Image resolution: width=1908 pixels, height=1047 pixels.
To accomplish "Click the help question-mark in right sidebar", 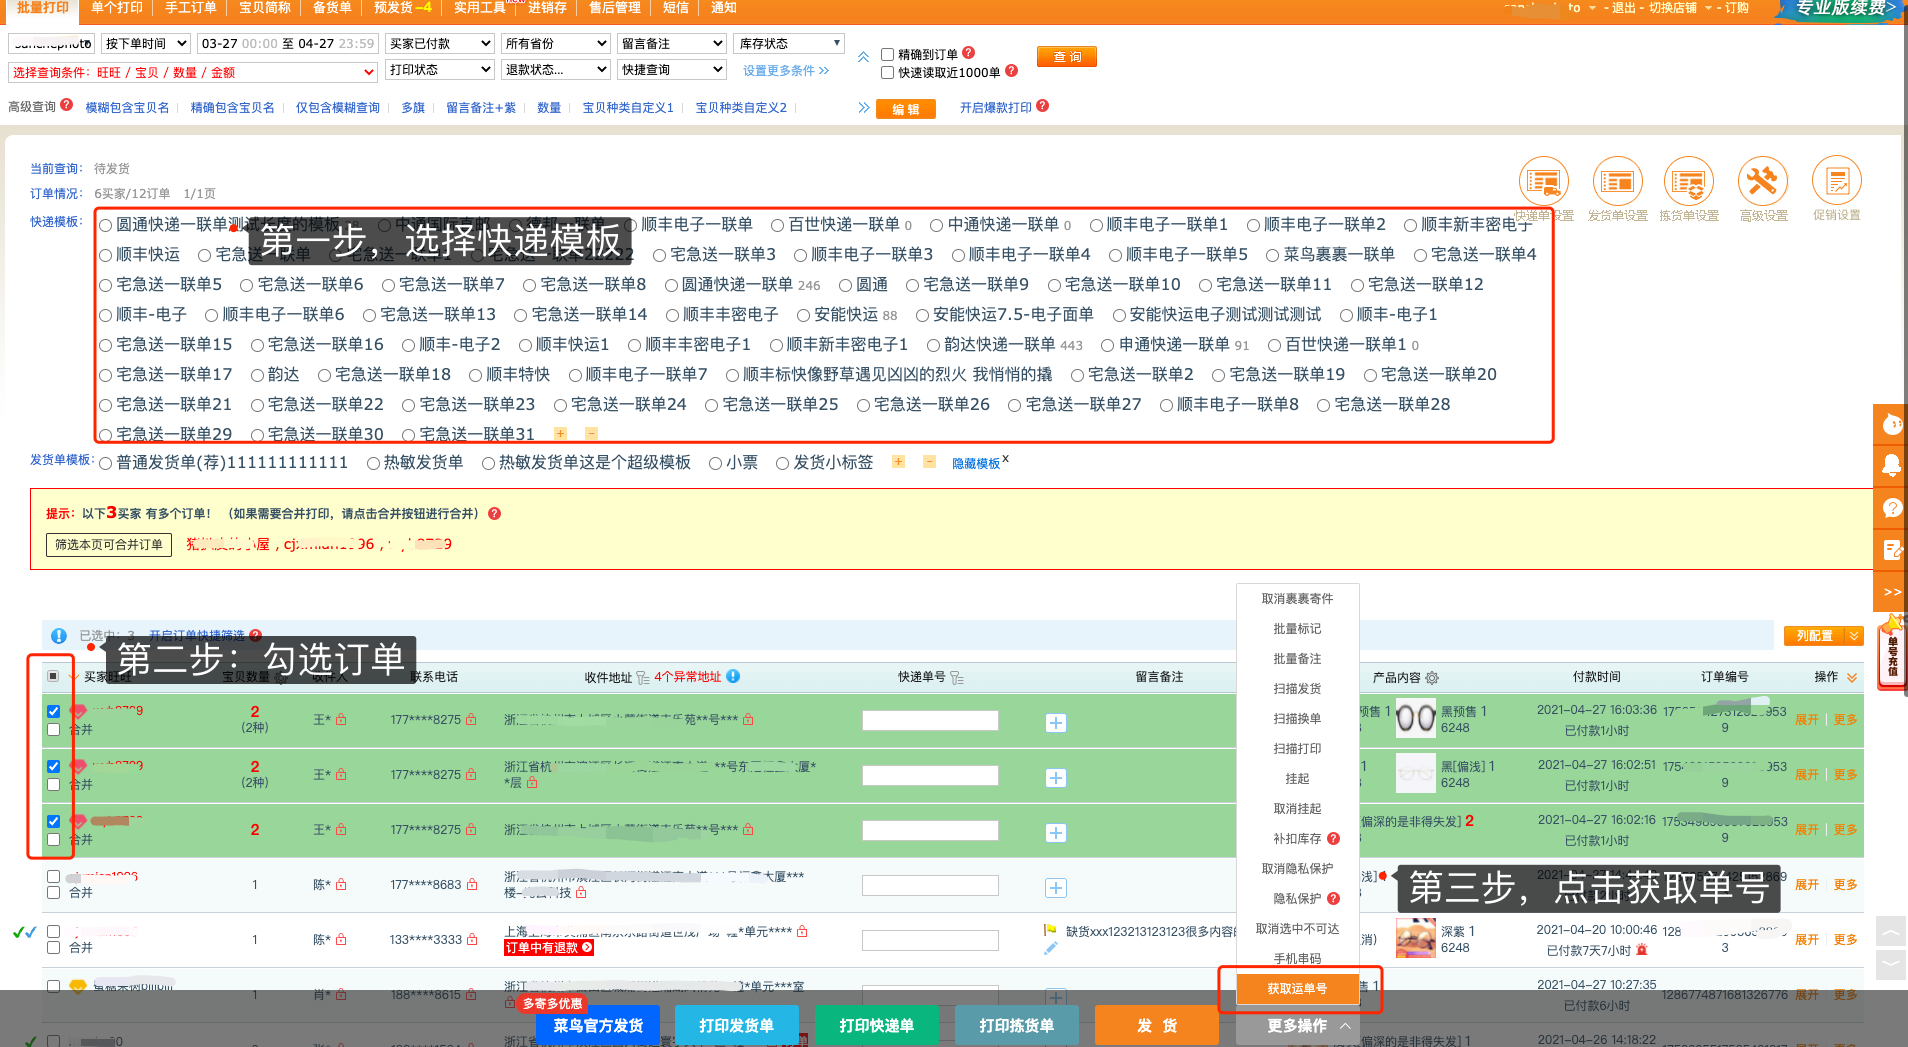I will coord(1891,508).
